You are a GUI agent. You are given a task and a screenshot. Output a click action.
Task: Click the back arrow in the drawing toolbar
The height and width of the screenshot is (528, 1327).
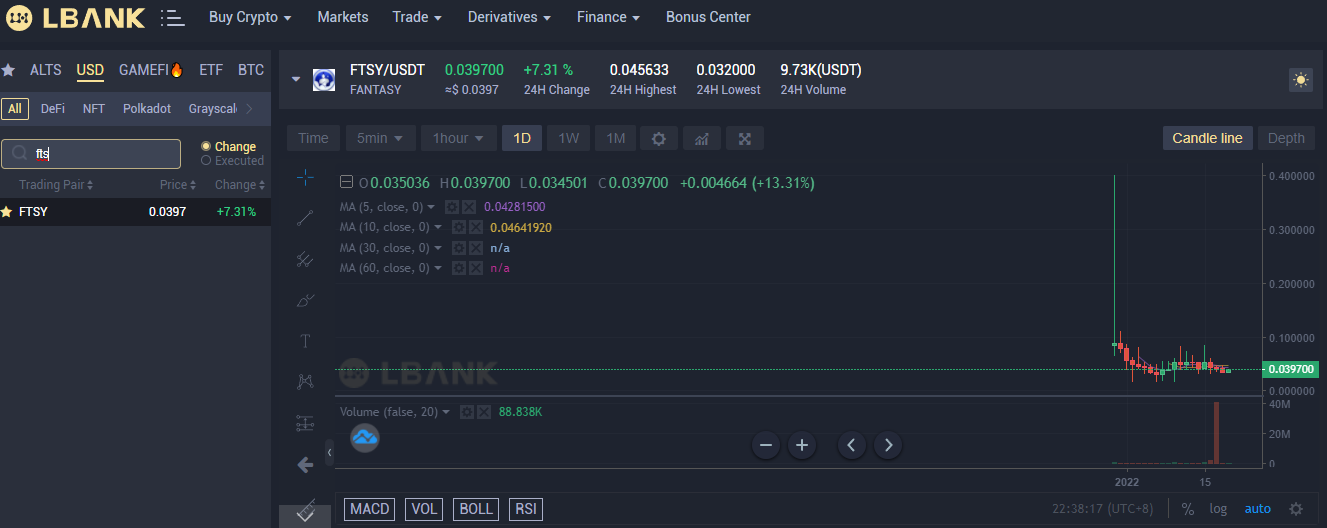tap(306, 464)
